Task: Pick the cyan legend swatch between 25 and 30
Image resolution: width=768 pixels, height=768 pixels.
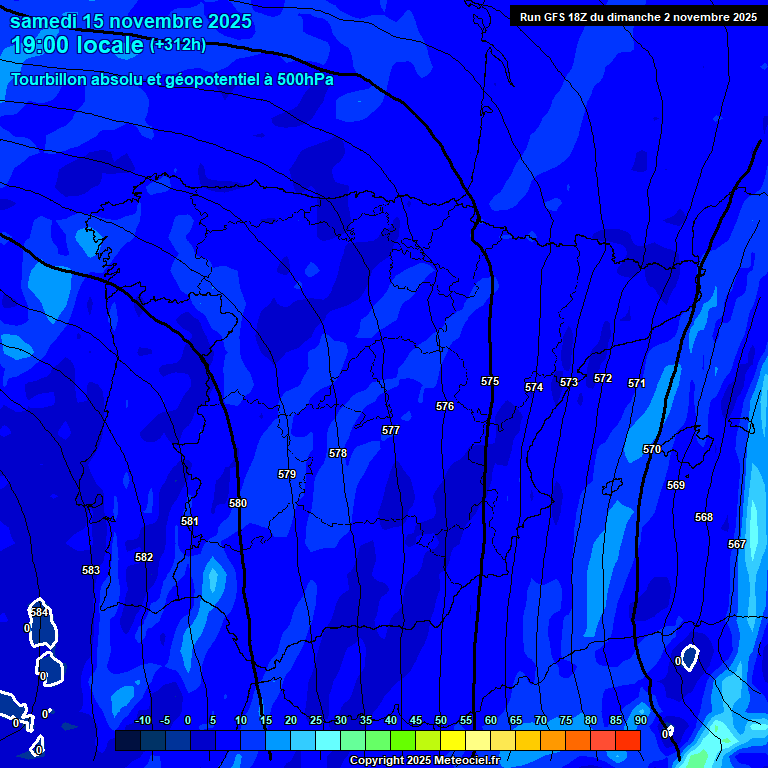Action: (328, 740)
